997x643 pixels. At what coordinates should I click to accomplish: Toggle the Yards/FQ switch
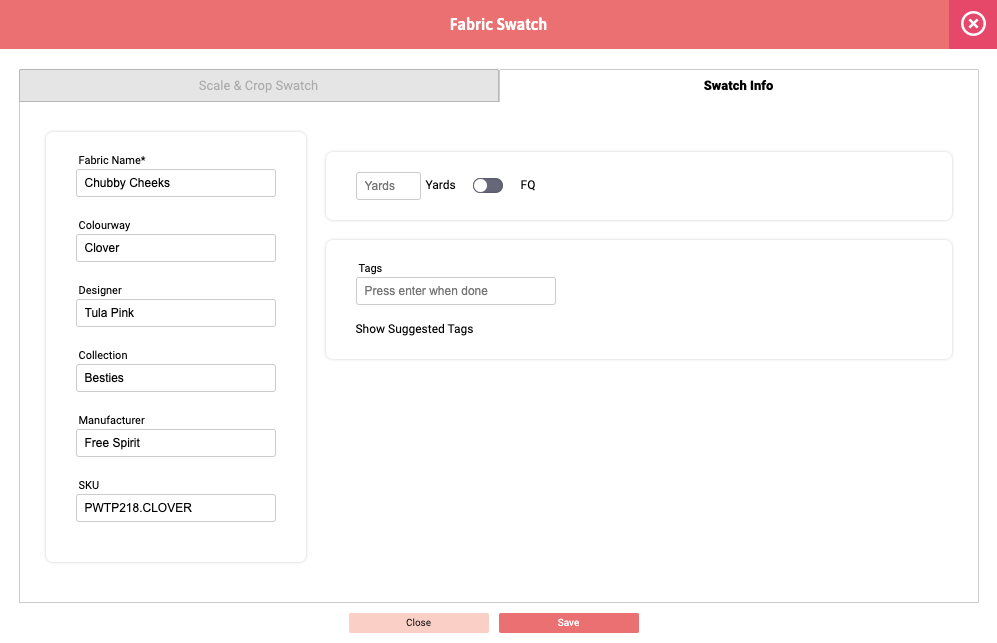tap(488, 185)
